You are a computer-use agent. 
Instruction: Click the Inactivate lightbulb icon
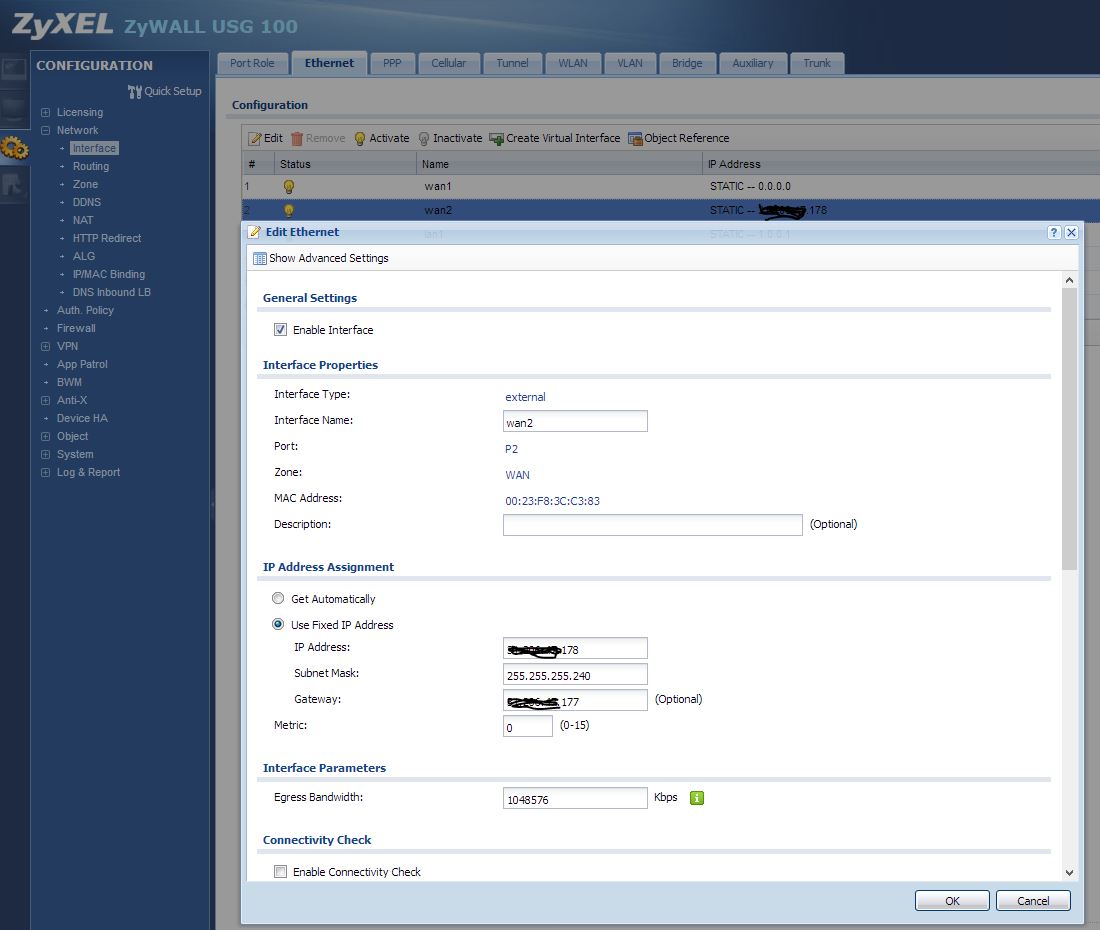[x=424, y=139]
